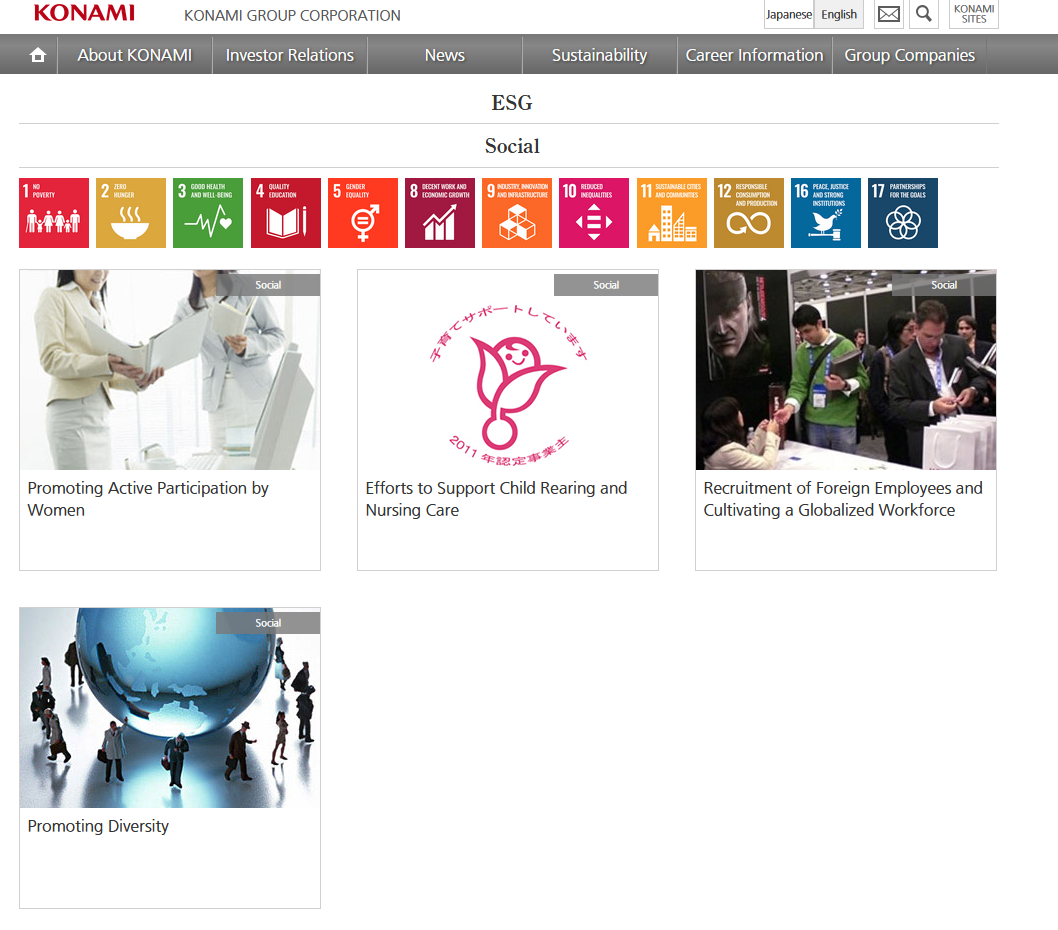Click the ESG heading text
1058x930 pixels.
511,103
